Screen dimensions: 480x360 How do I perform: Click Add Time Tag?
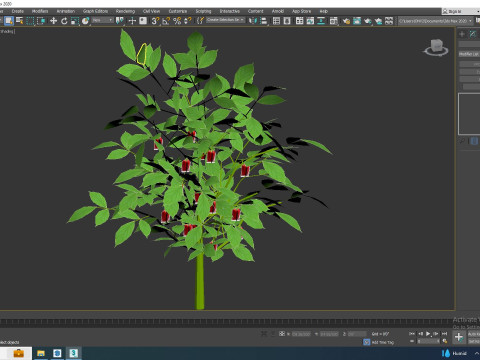point(382,342)
